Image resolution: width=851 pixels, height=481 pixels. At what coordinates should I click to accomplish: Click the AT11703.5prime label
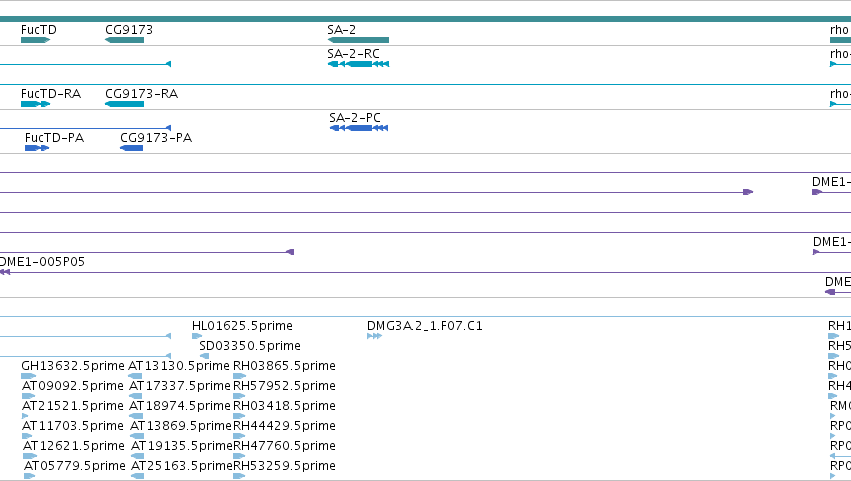coord(73,426)
